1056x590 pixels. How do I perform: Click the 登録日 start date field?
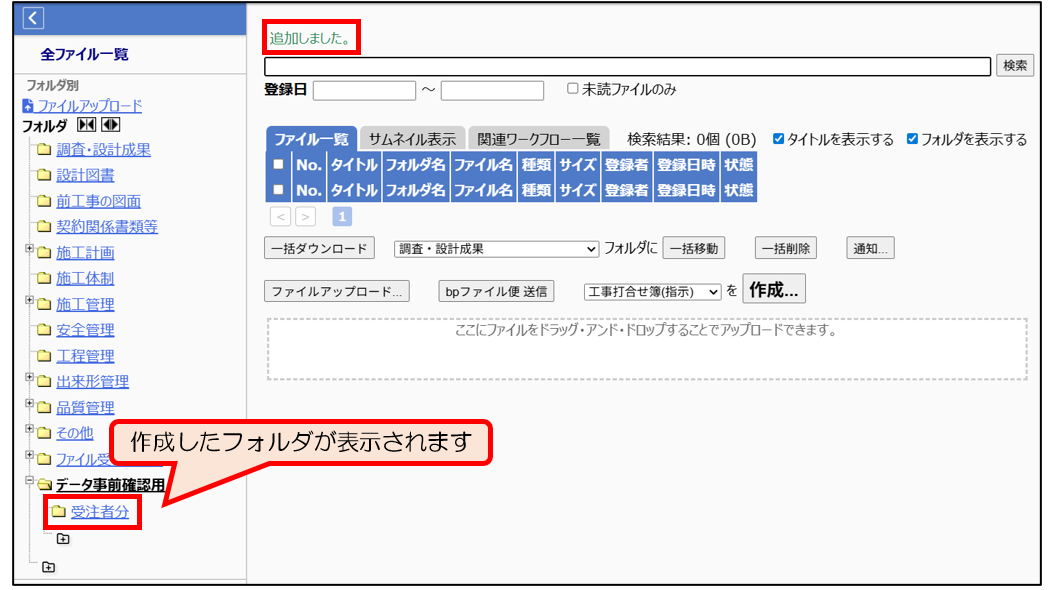click(364, 90)
